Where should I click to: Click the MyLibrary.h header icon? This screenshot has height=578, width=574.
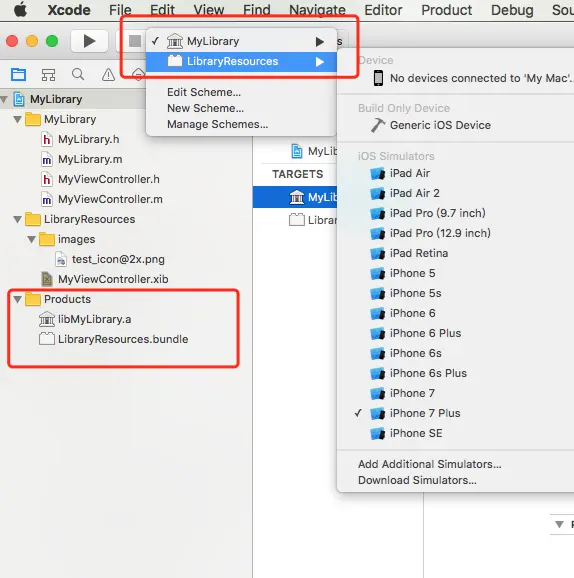coord(47,139)
